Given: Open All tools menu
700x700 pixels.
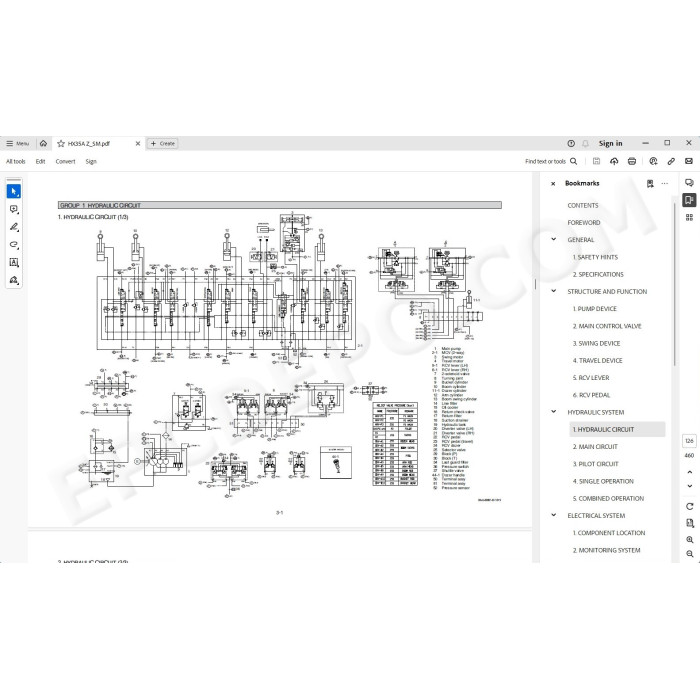Looking at the screenshot, I should point(16,161).
